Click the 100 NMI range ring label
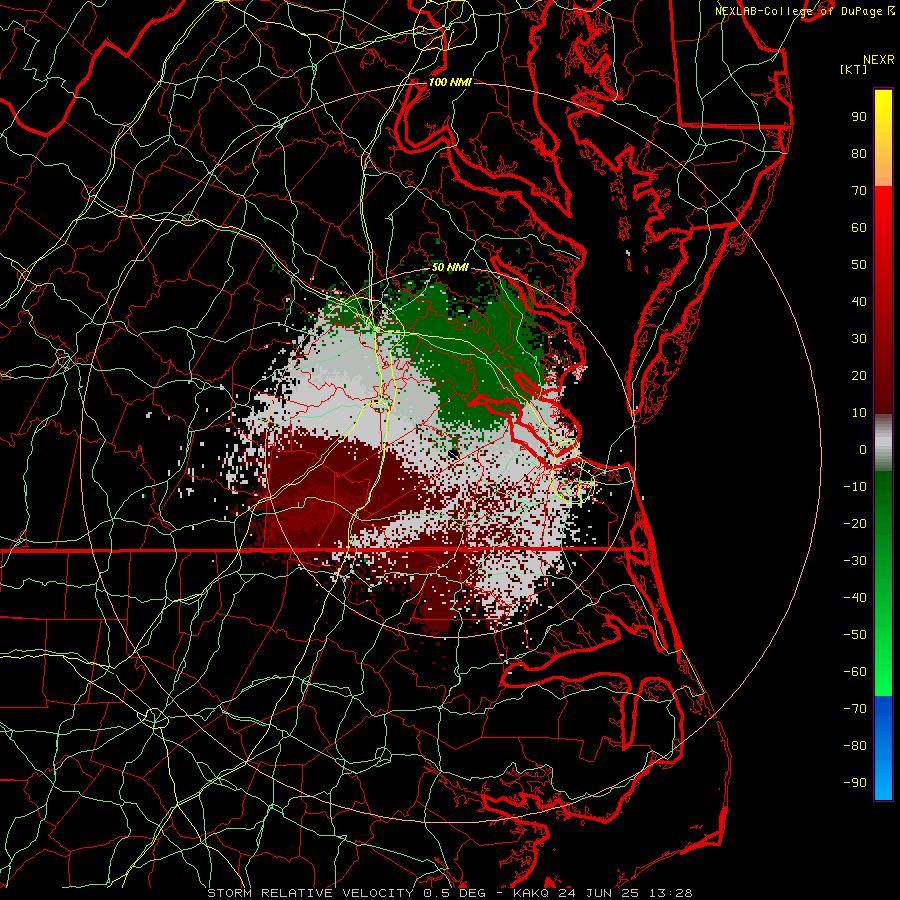900x900 pixels. (x=450, y=82)
